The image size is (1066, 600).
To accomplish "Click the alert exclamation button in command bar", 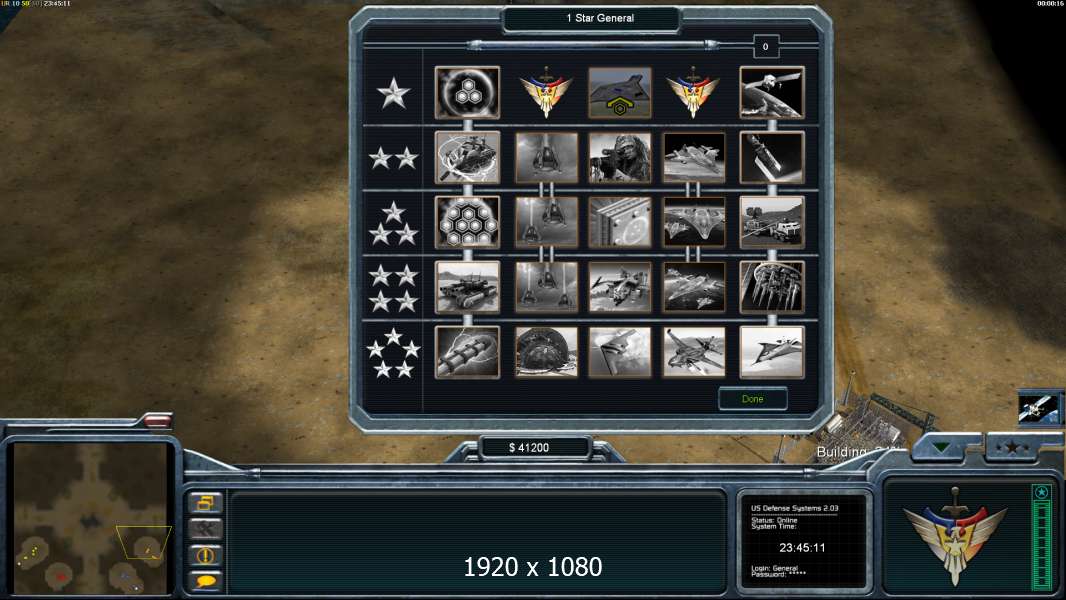I will click(205, 555).
